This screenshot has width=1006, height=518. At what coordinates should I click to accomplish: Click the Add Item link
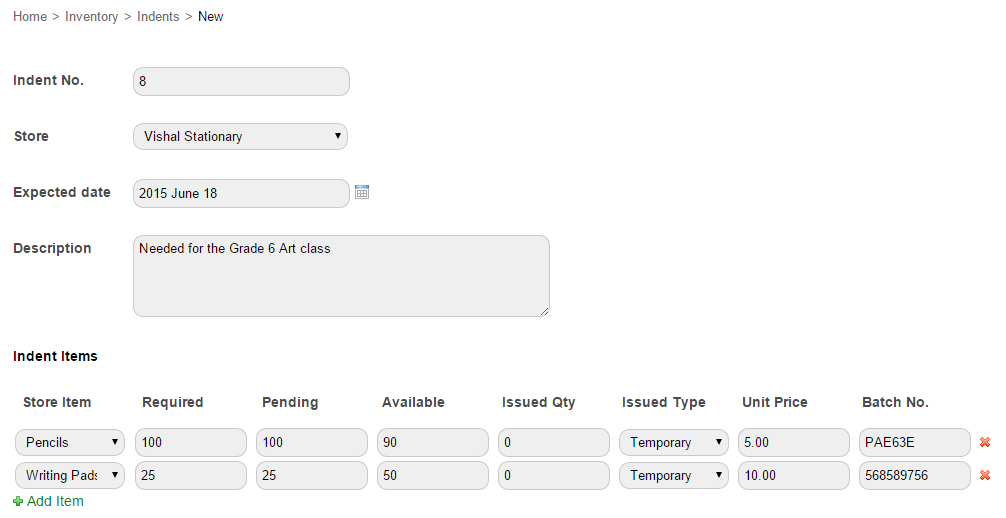pos(55,501)
